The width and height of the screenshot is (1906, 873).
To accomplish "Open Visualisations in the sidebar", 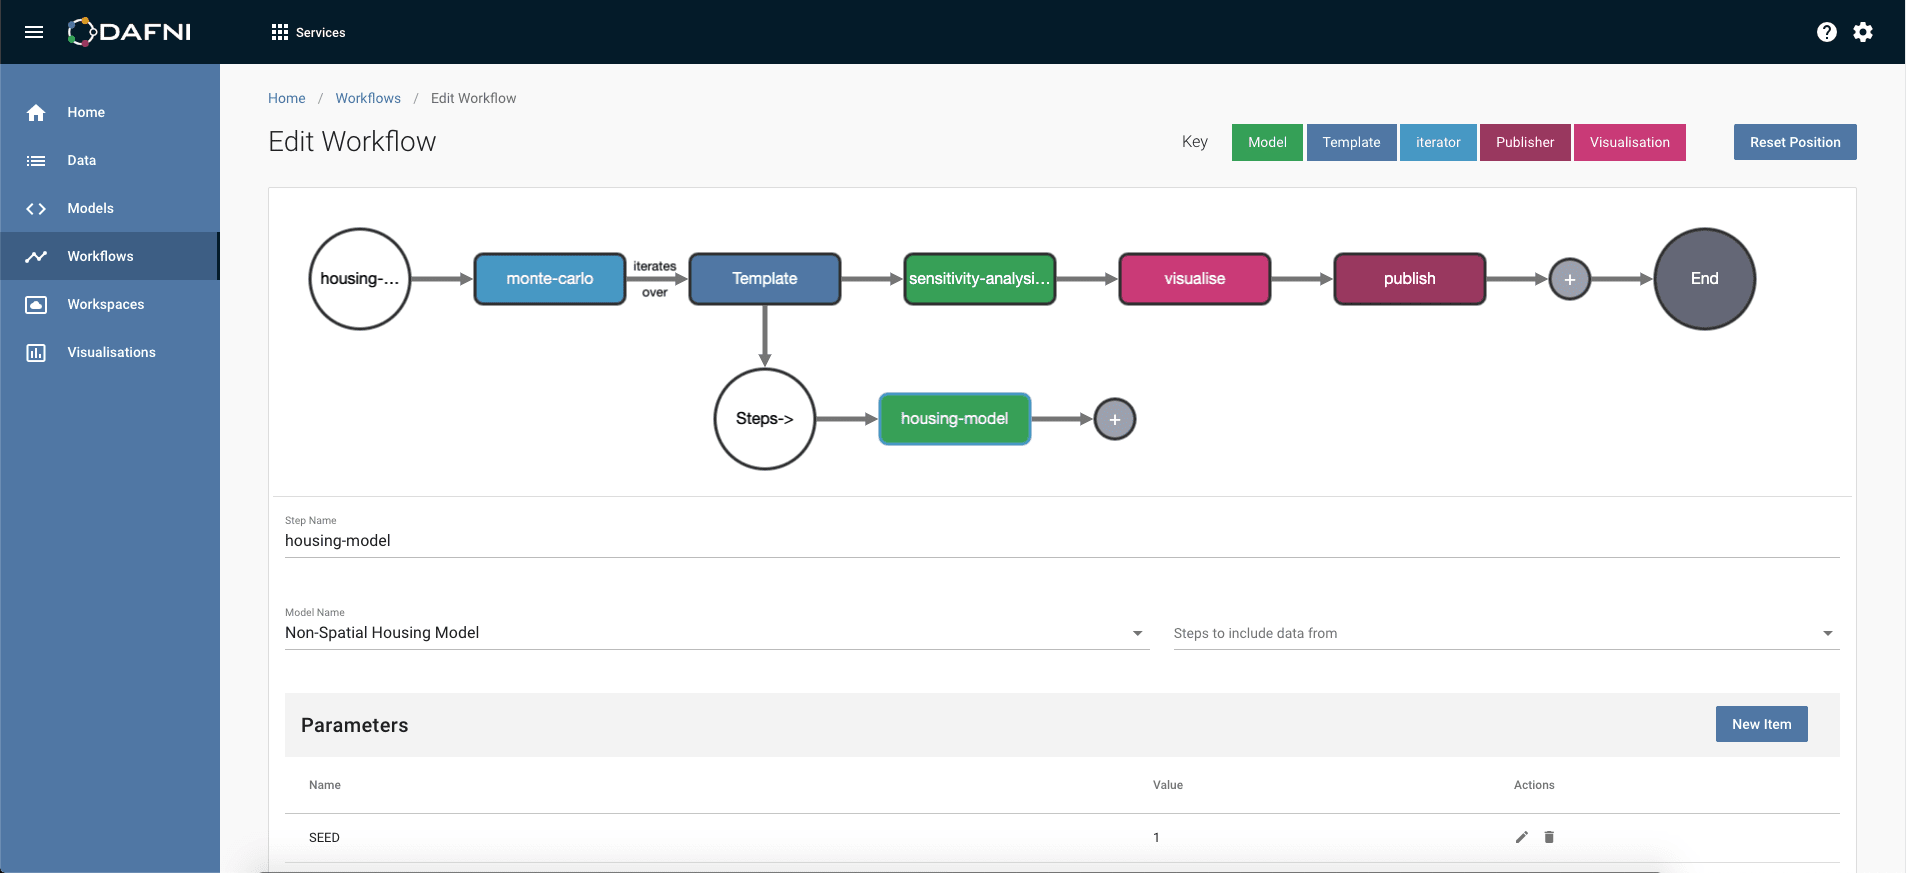I will (111, 352).
